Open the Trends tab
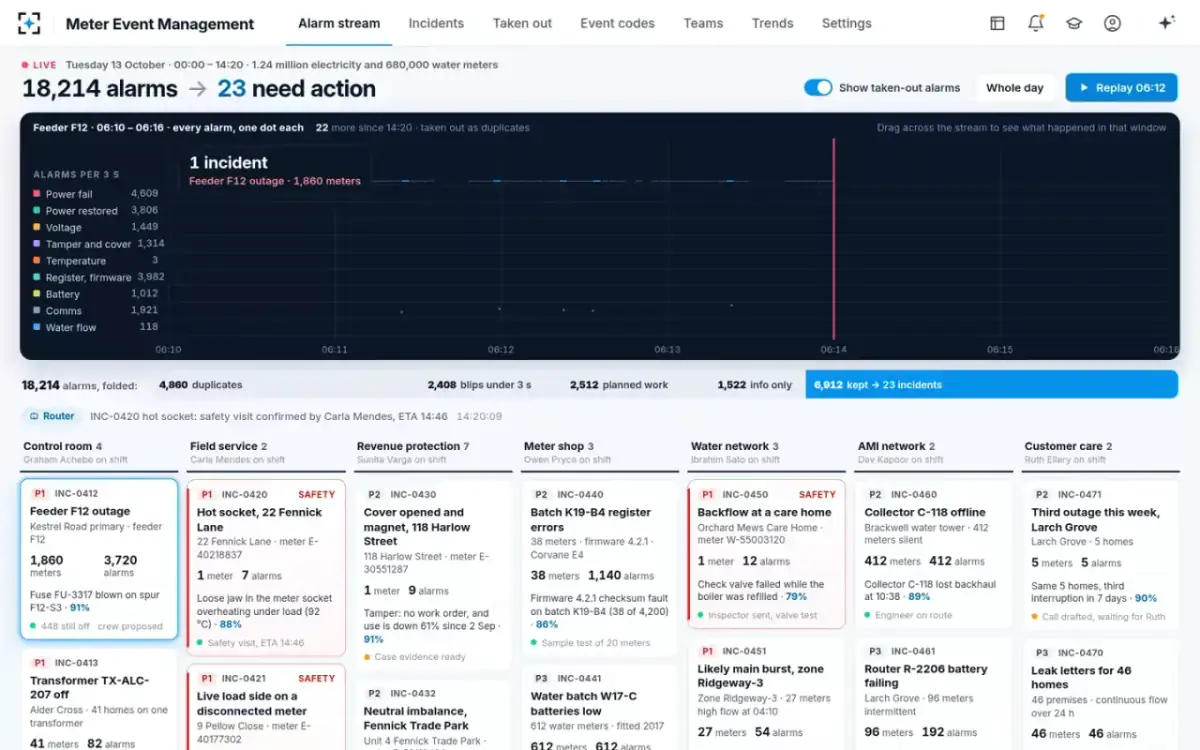The width and height of the screenshot is (1200, 750). [x=772, y=23]
